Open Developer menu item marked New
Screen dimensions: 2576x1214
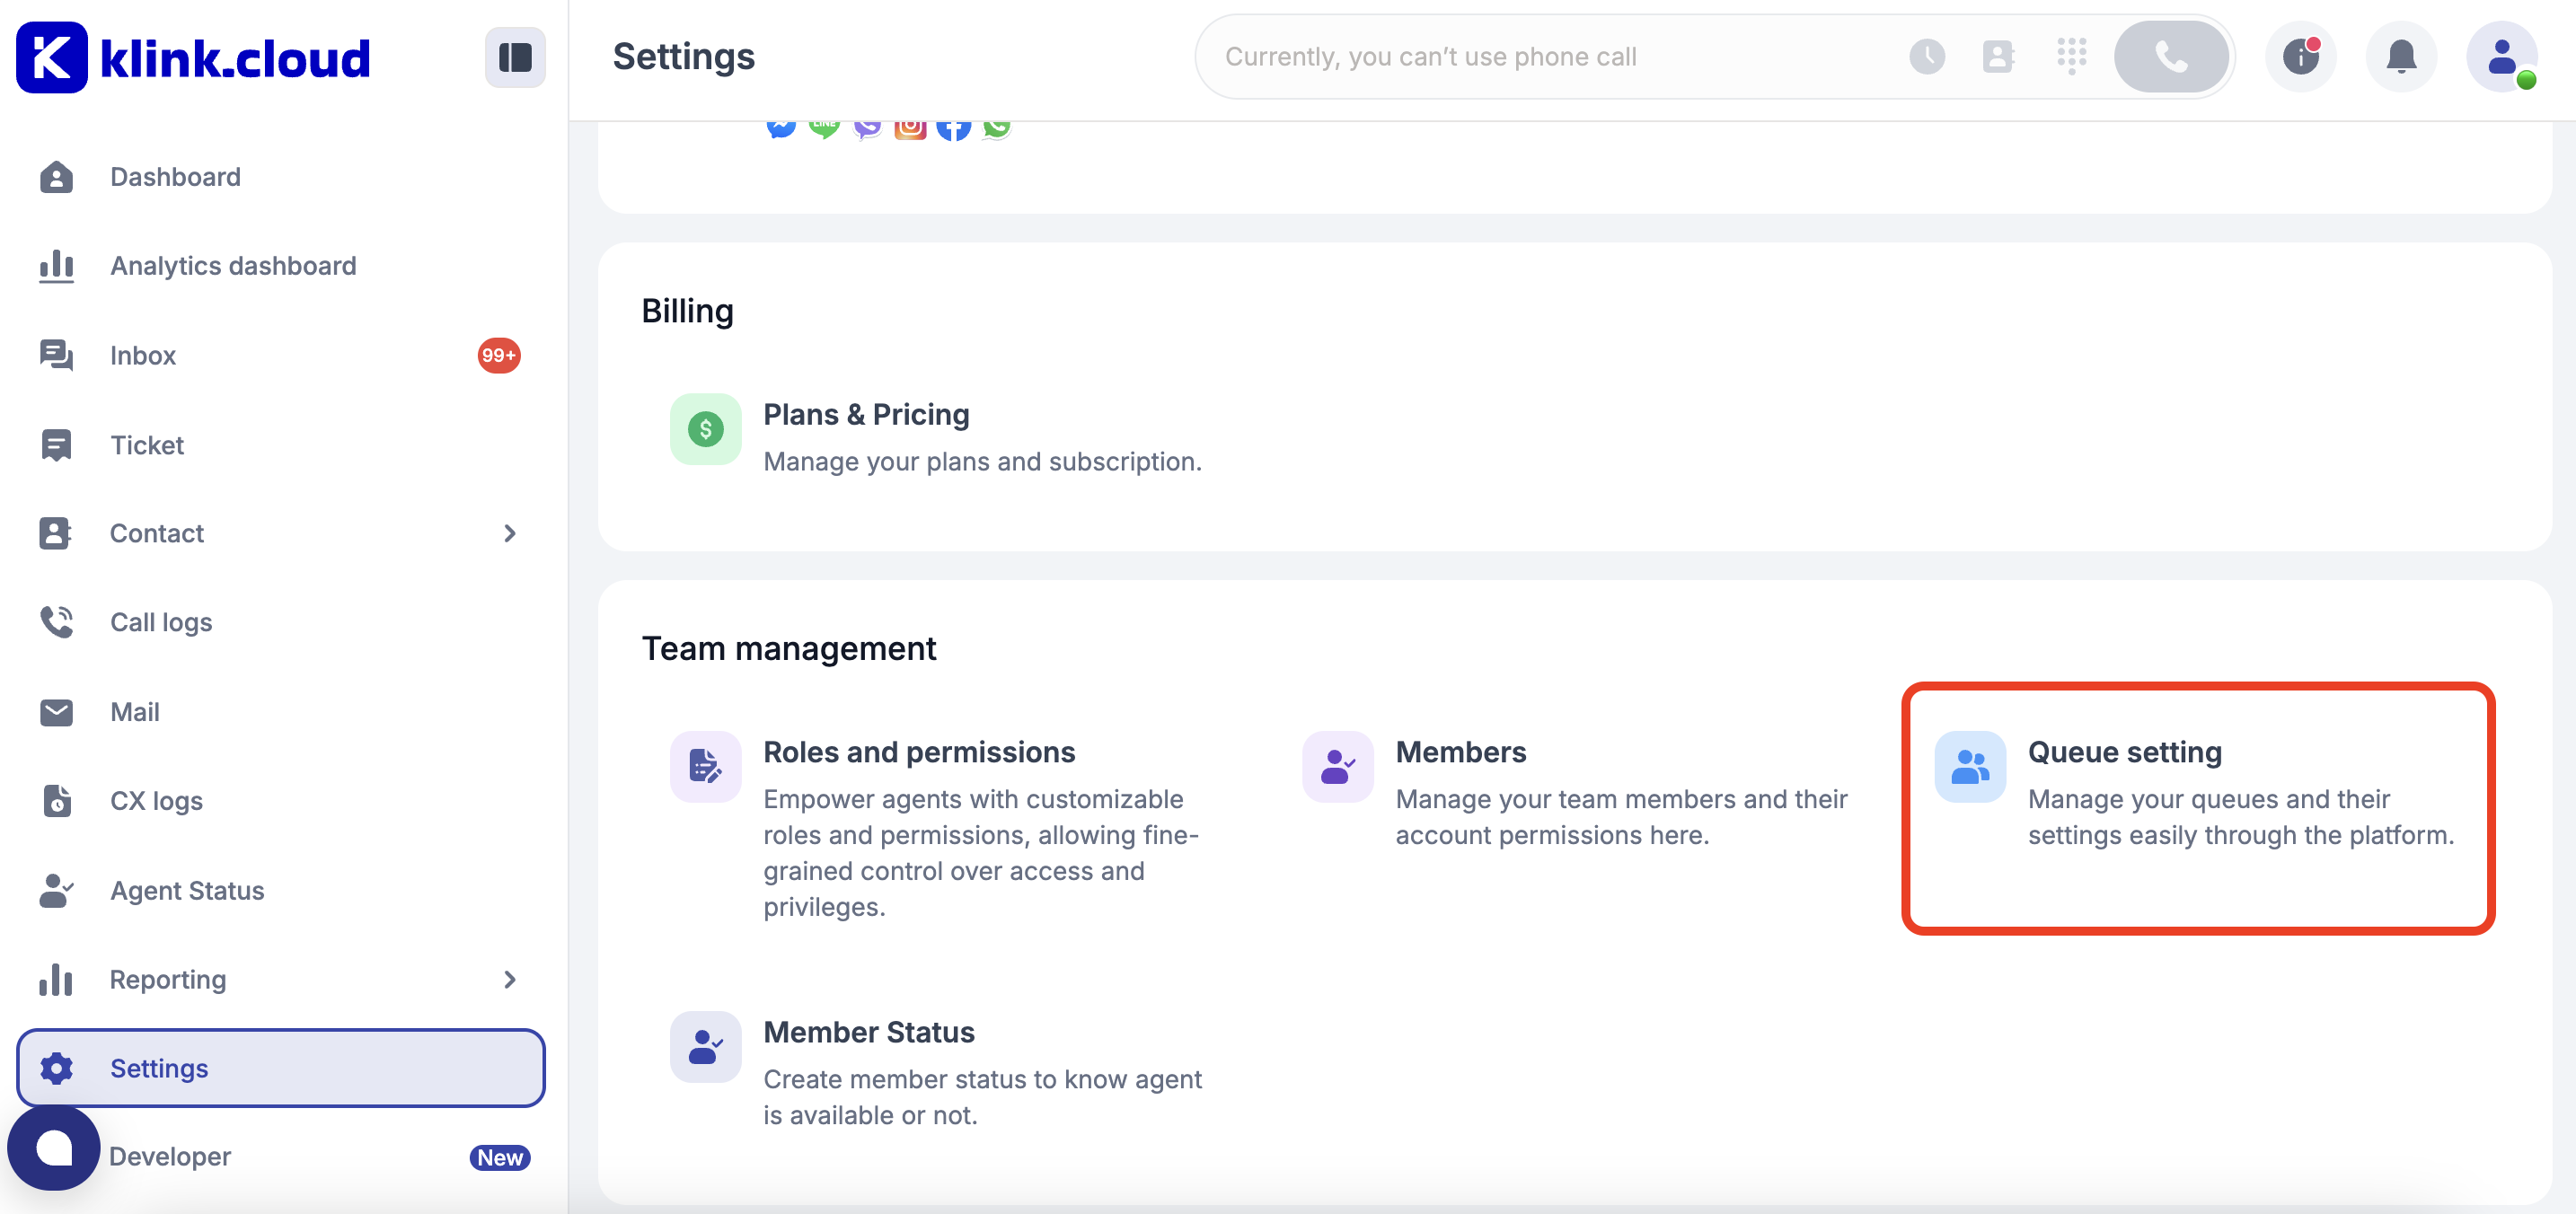pyautogui.click(x=171, y=1156)
